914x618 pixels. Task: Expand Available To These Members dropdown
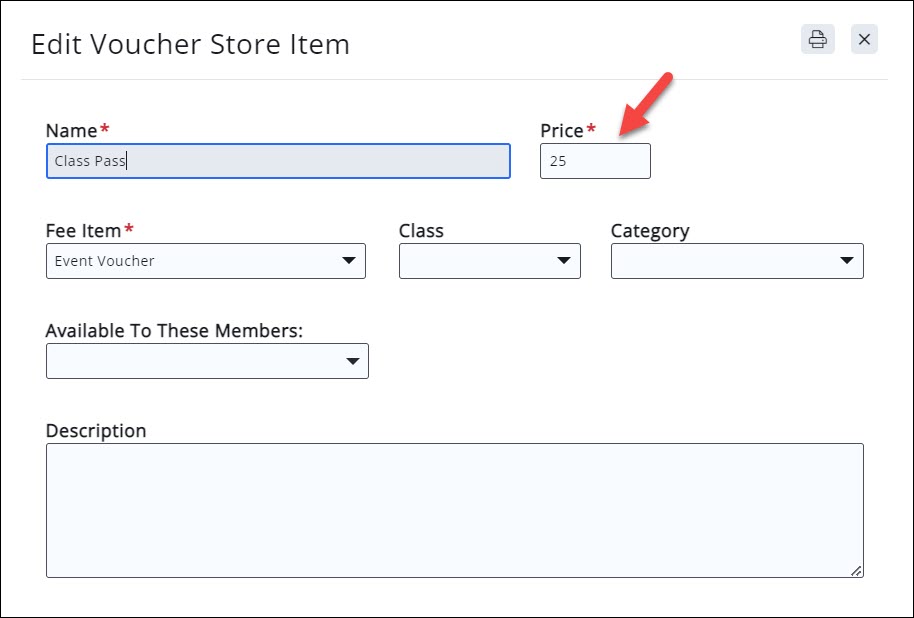click(x=207, y=361)
